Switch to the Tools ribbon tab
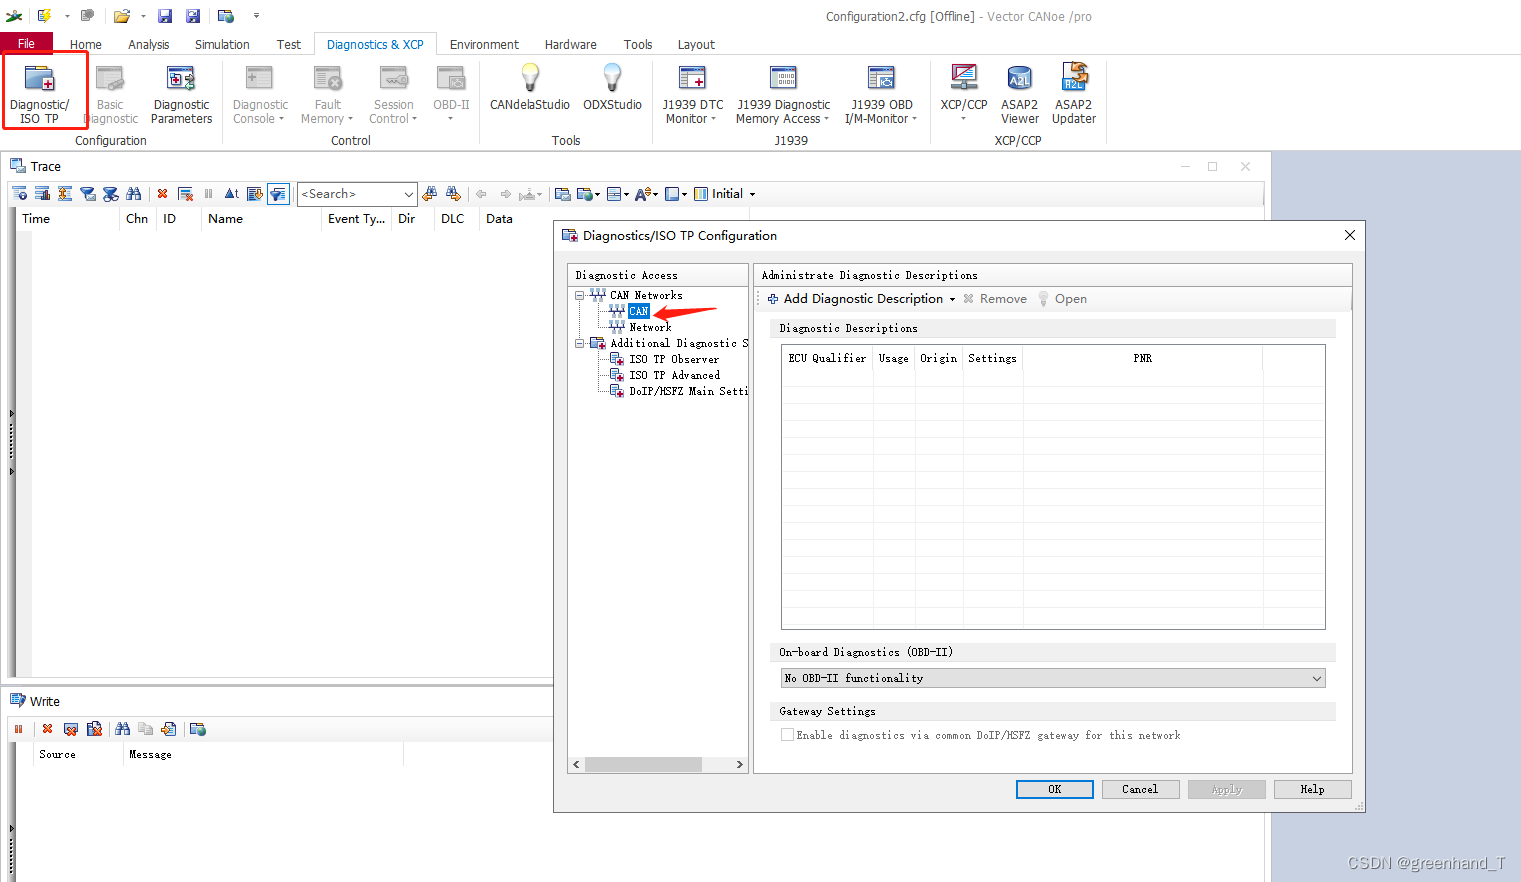The image size is (1521, 882). (x=638, y=45)
